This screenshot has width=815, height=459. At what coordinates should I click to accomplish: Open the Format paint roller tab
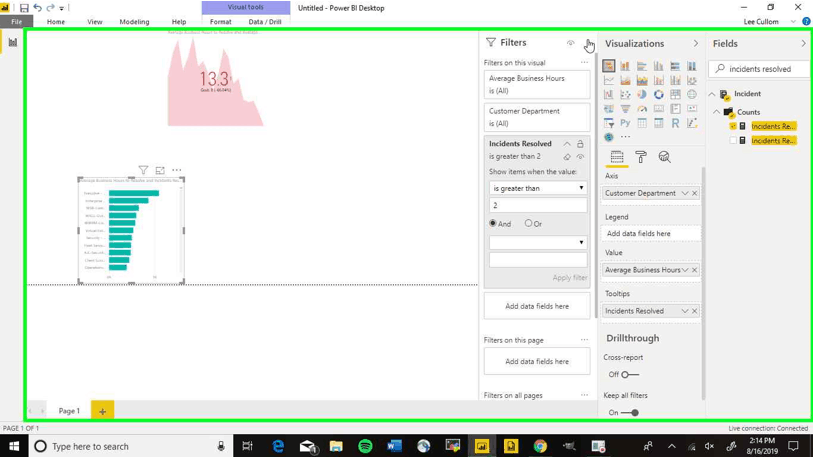tap(641, 157)
